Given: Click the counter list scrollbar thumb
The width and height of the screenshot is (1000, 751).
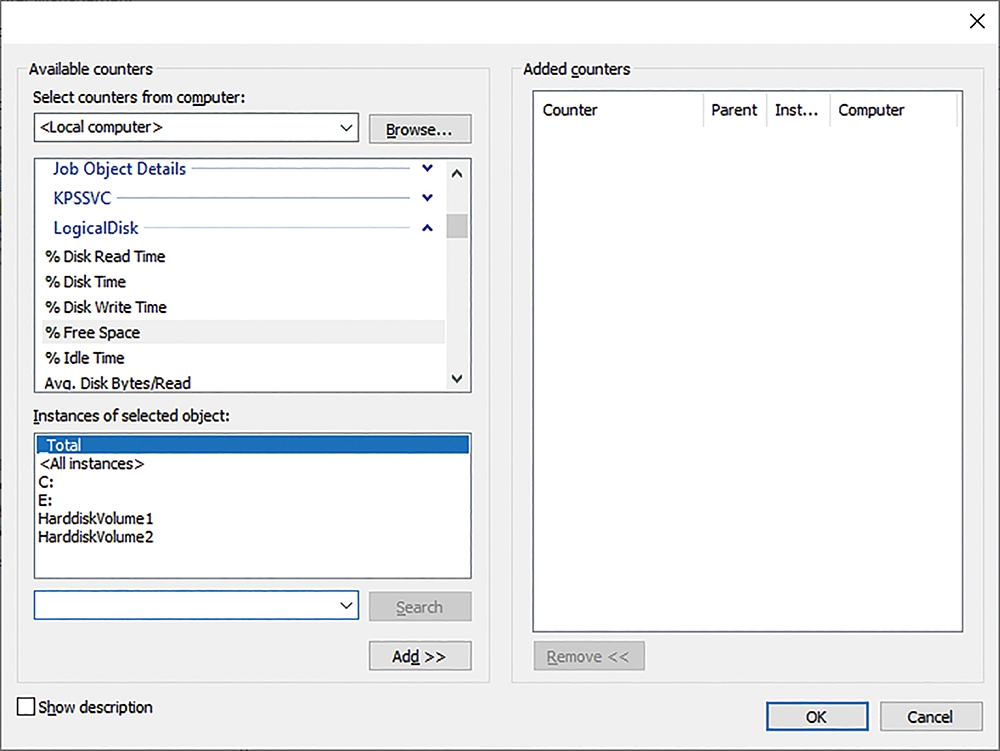Looking at the screenshot, I should (457, 226).
